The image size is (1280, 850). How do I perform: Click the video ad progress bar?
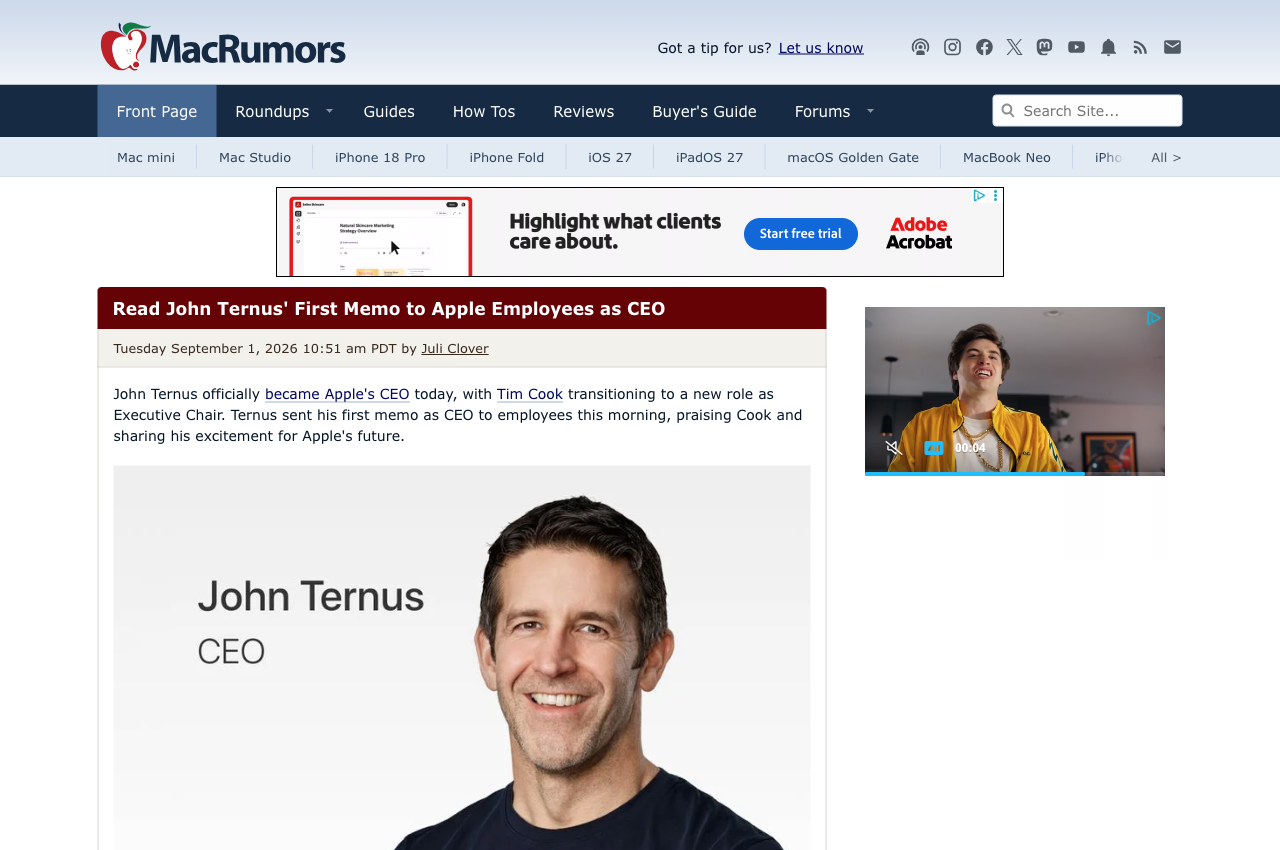[1015, 473]
